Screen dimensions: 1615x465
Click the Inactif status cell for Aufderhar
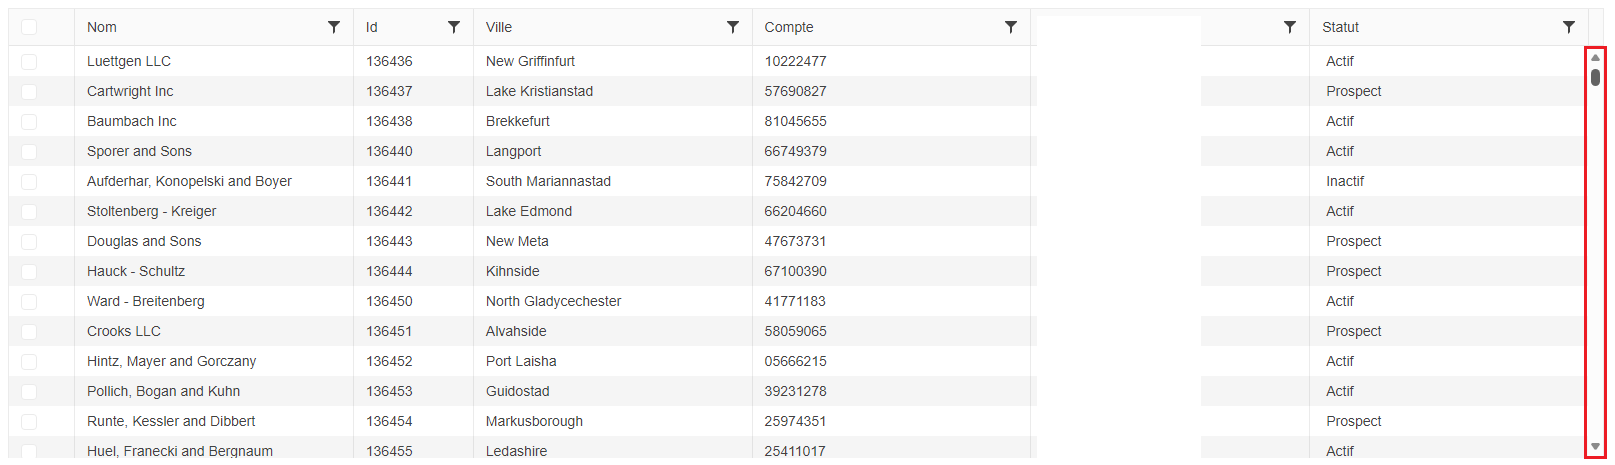1345,181
